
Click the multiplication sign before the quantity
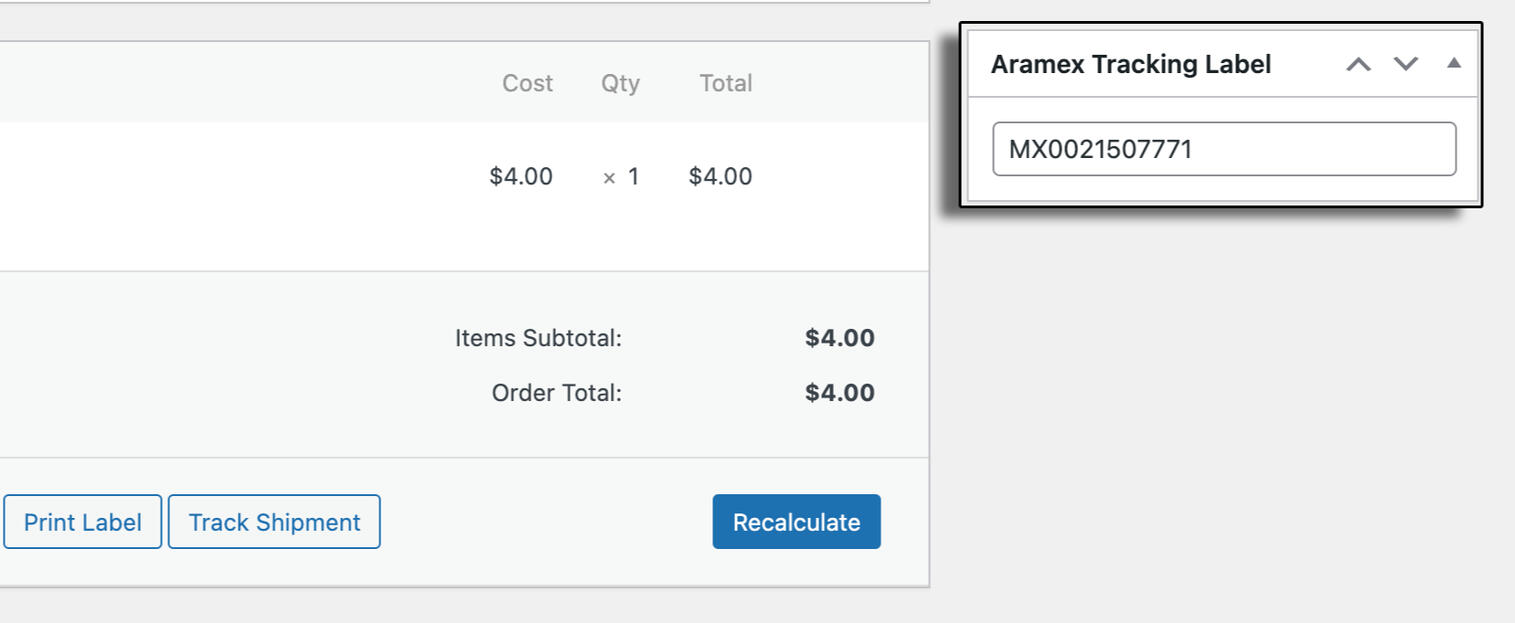click(x=609, y=178)
